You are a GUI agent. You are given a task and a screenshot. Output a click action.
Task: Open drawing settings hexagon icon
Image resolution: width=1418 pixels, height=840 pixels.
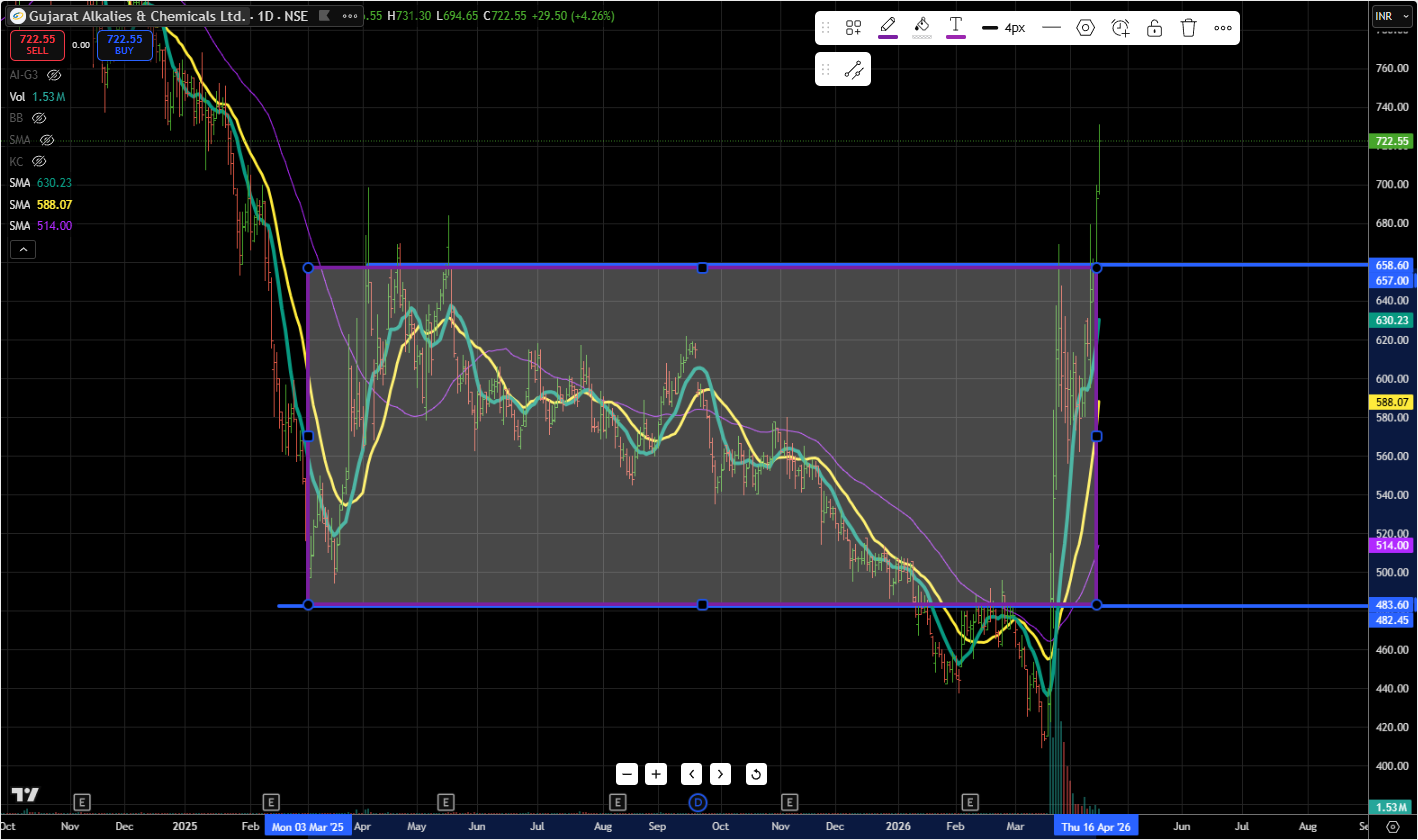1085,28
